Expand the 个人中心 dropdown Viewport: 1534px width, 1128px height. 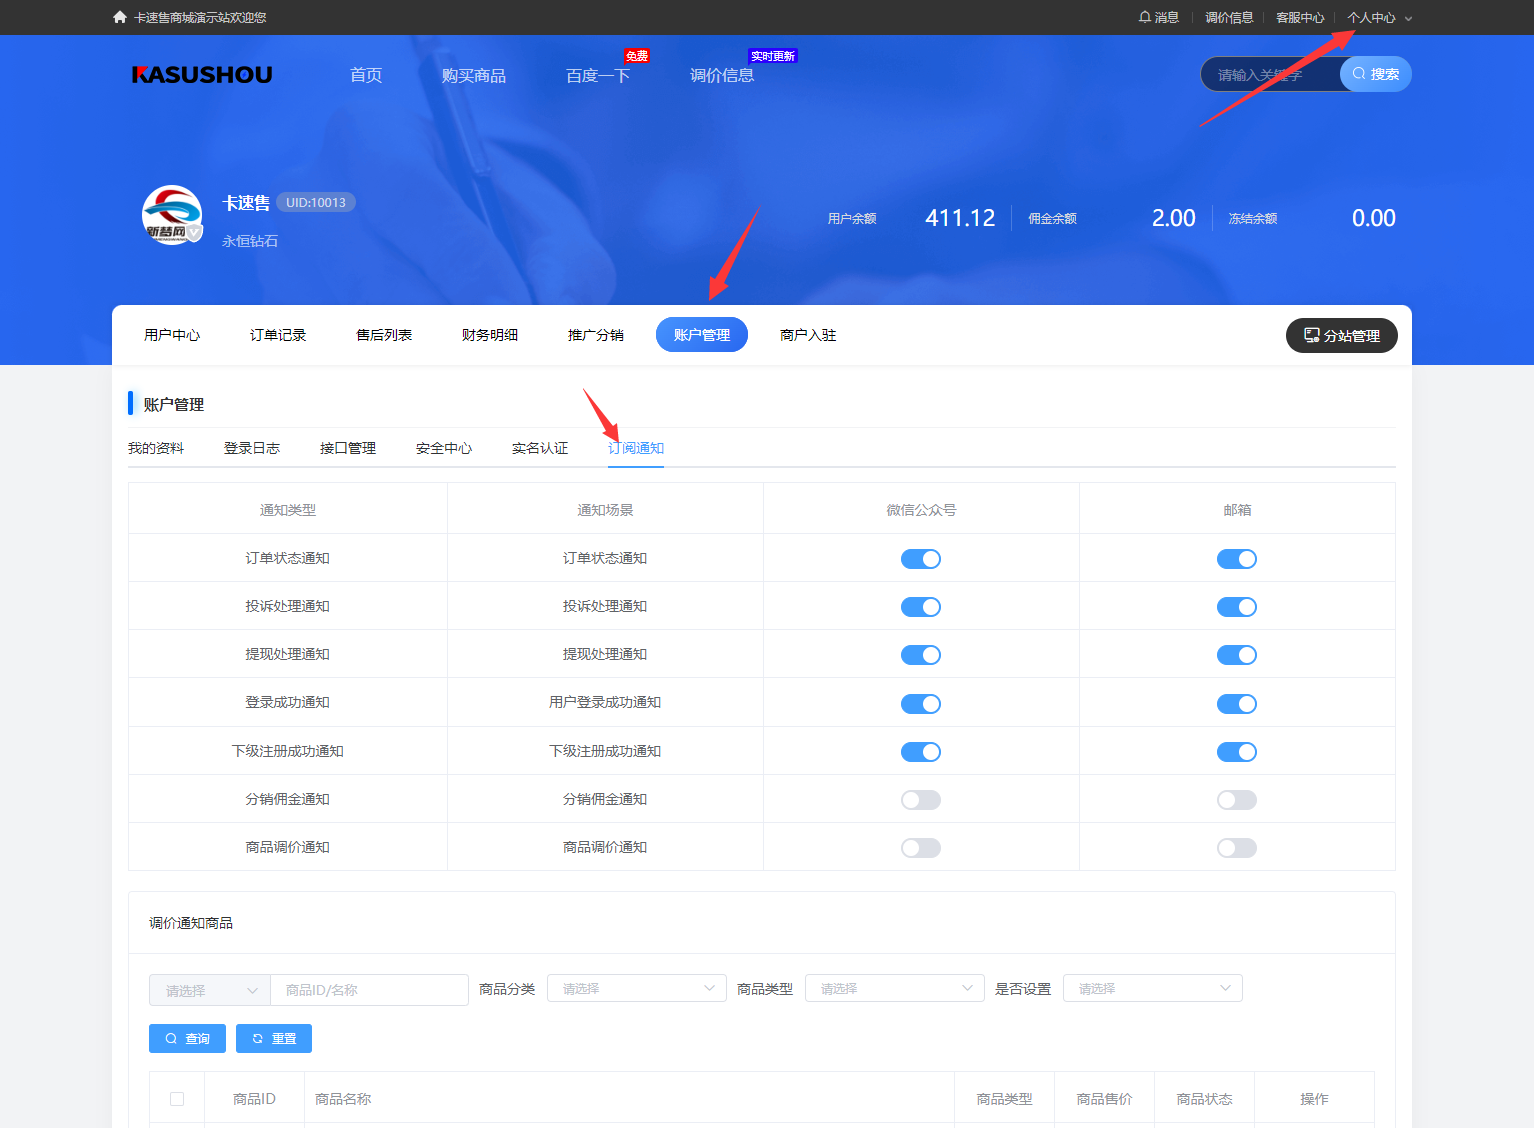[x=1379, y=17]
